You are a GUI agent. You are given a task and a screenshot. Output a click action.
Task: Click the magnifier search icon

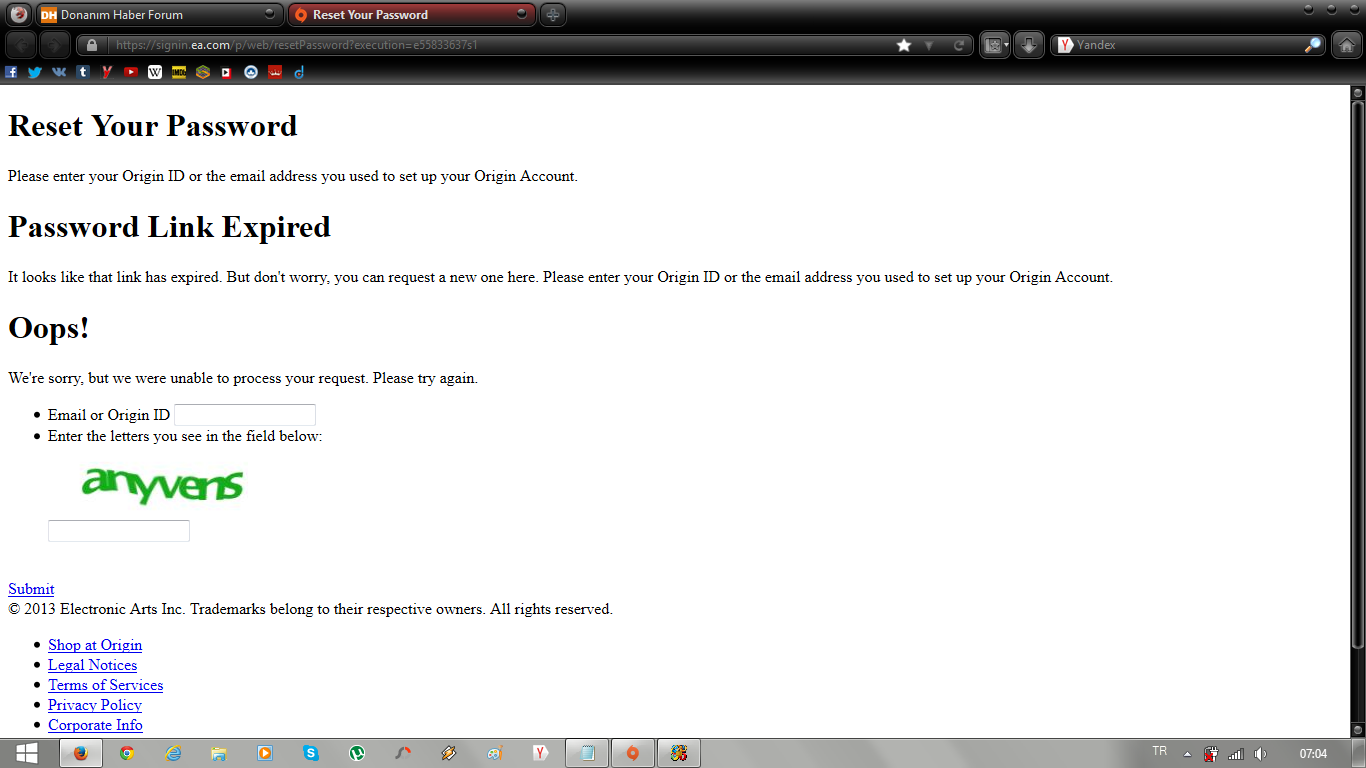click(1313, 45)
